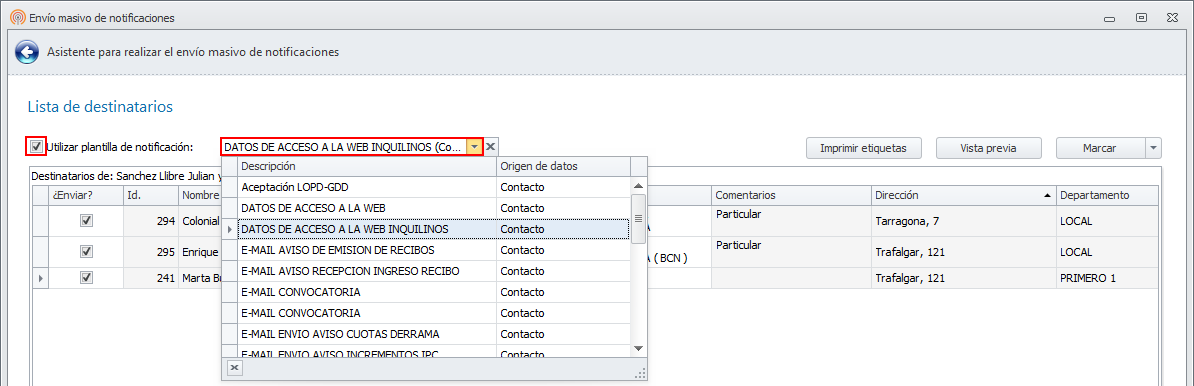Click the app icon in title bar
Image resolution: width=1194 pixels, height=386 pixels.
(17, 17)
